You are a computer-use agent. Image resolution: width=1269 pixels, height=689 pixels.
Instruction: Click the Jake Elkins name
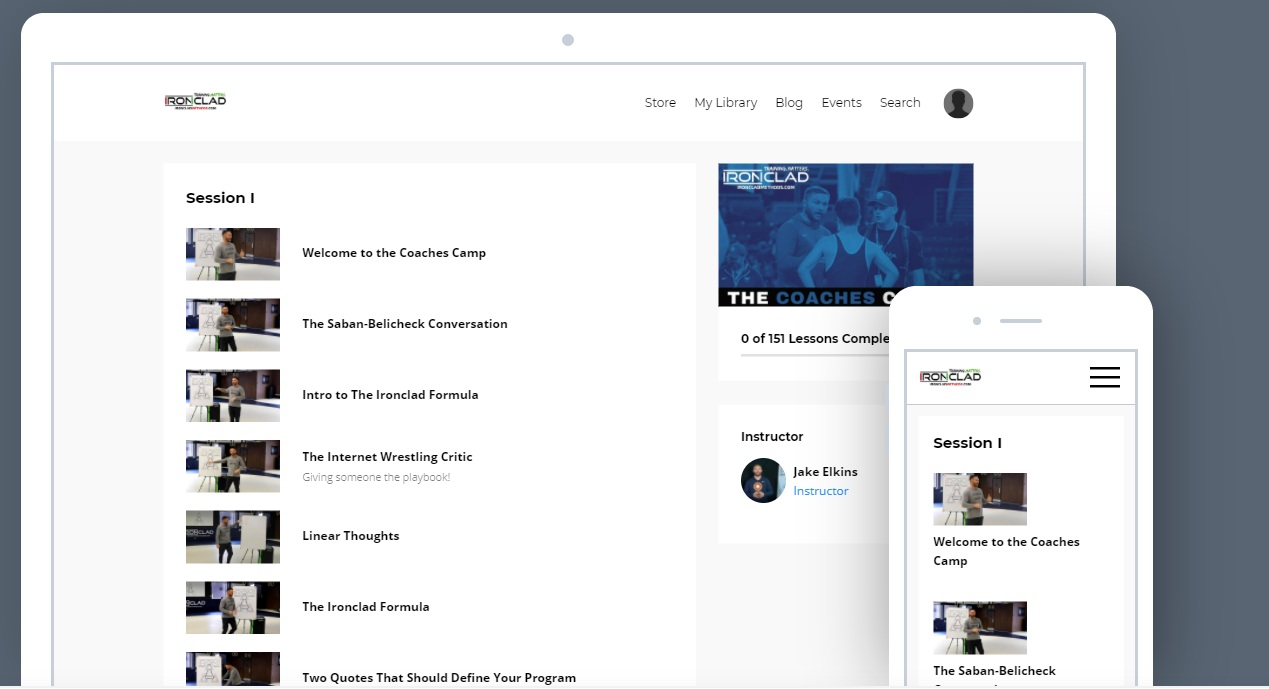click(x=825, y=472)
